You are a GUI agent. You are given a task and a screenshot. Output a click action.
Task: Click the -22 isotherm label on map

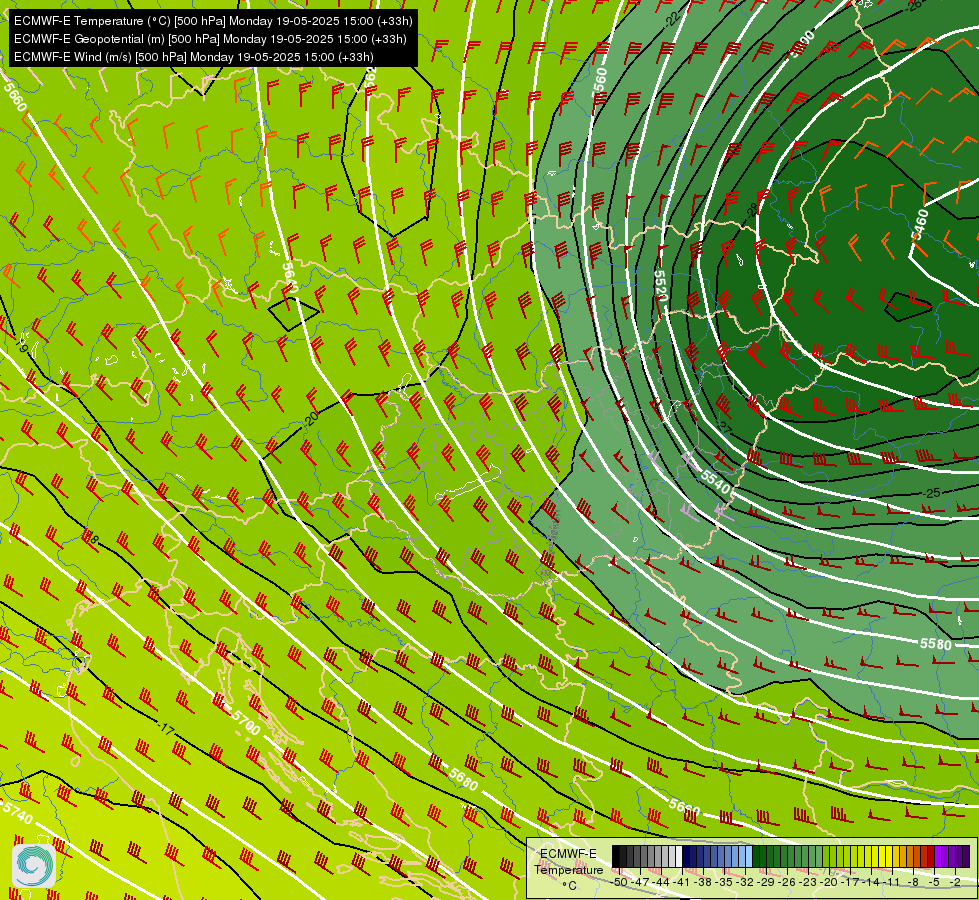[x=672, y=19]
